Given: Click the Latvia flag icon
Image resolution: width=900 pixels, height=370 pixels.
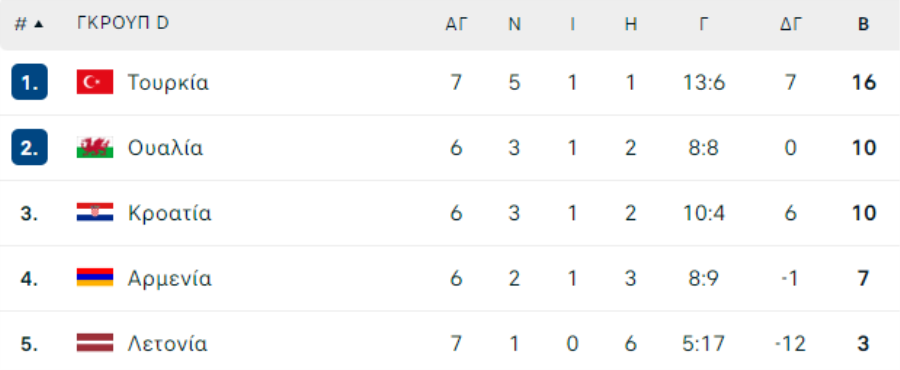Looking at the screenshot, I should tap(95, 343).
